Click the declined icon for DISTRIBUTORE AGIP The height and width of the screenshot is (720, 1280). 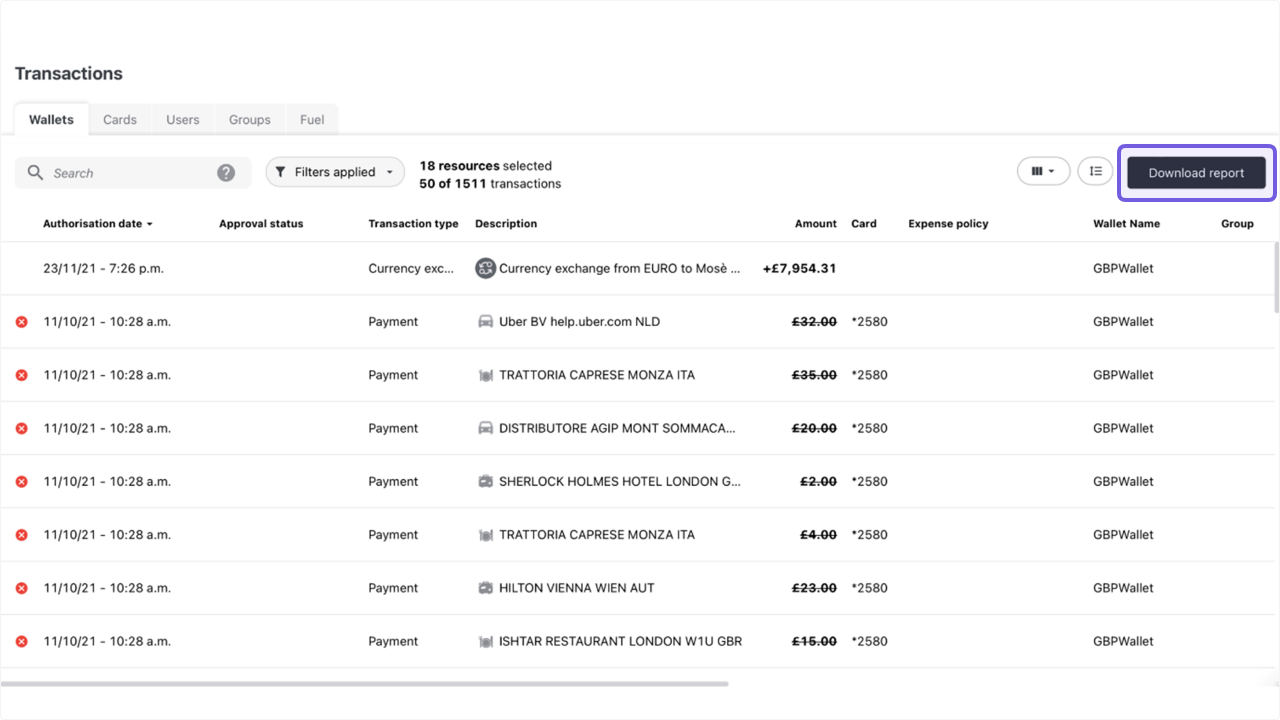pos(22,428)
